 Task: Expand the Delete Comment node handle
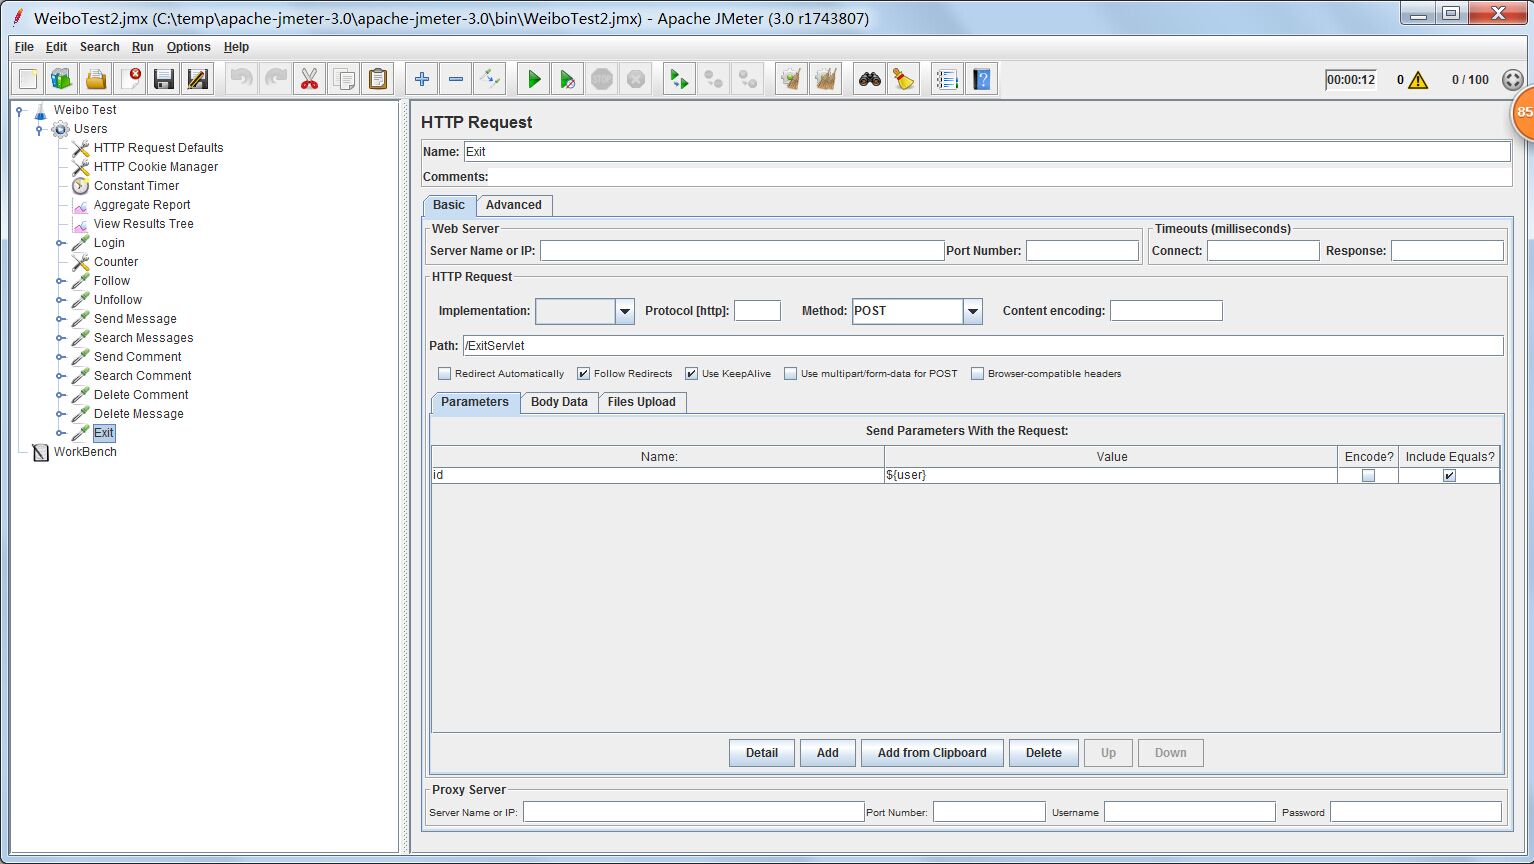click(61, 395)
